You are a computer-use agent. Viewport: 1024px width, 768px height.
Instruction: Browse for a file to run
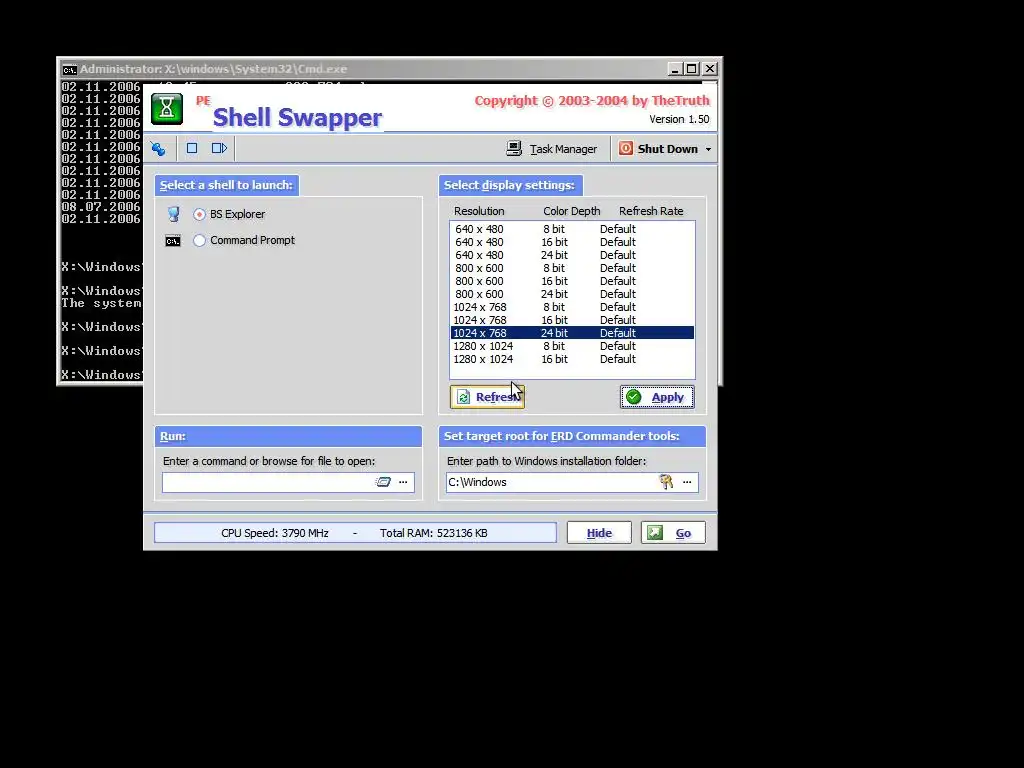403,482
